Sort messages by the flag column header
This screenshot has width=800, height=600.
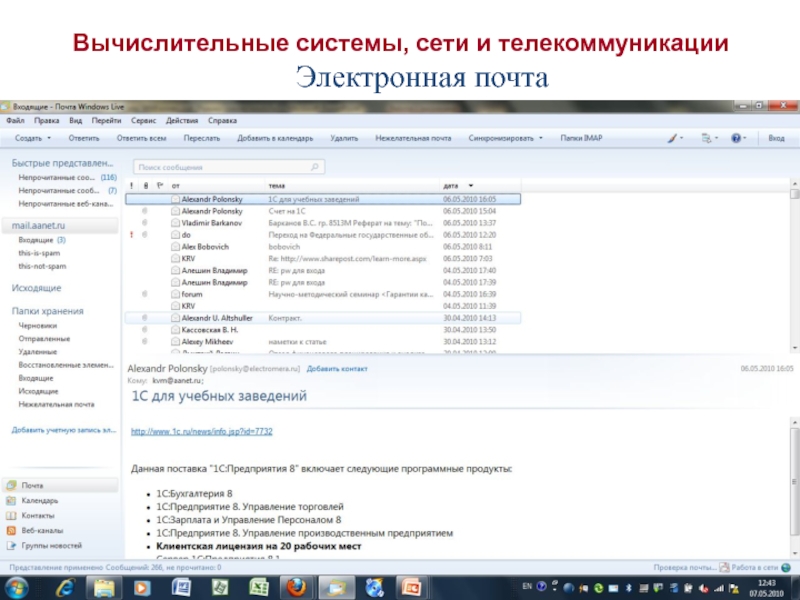(160, 186)
